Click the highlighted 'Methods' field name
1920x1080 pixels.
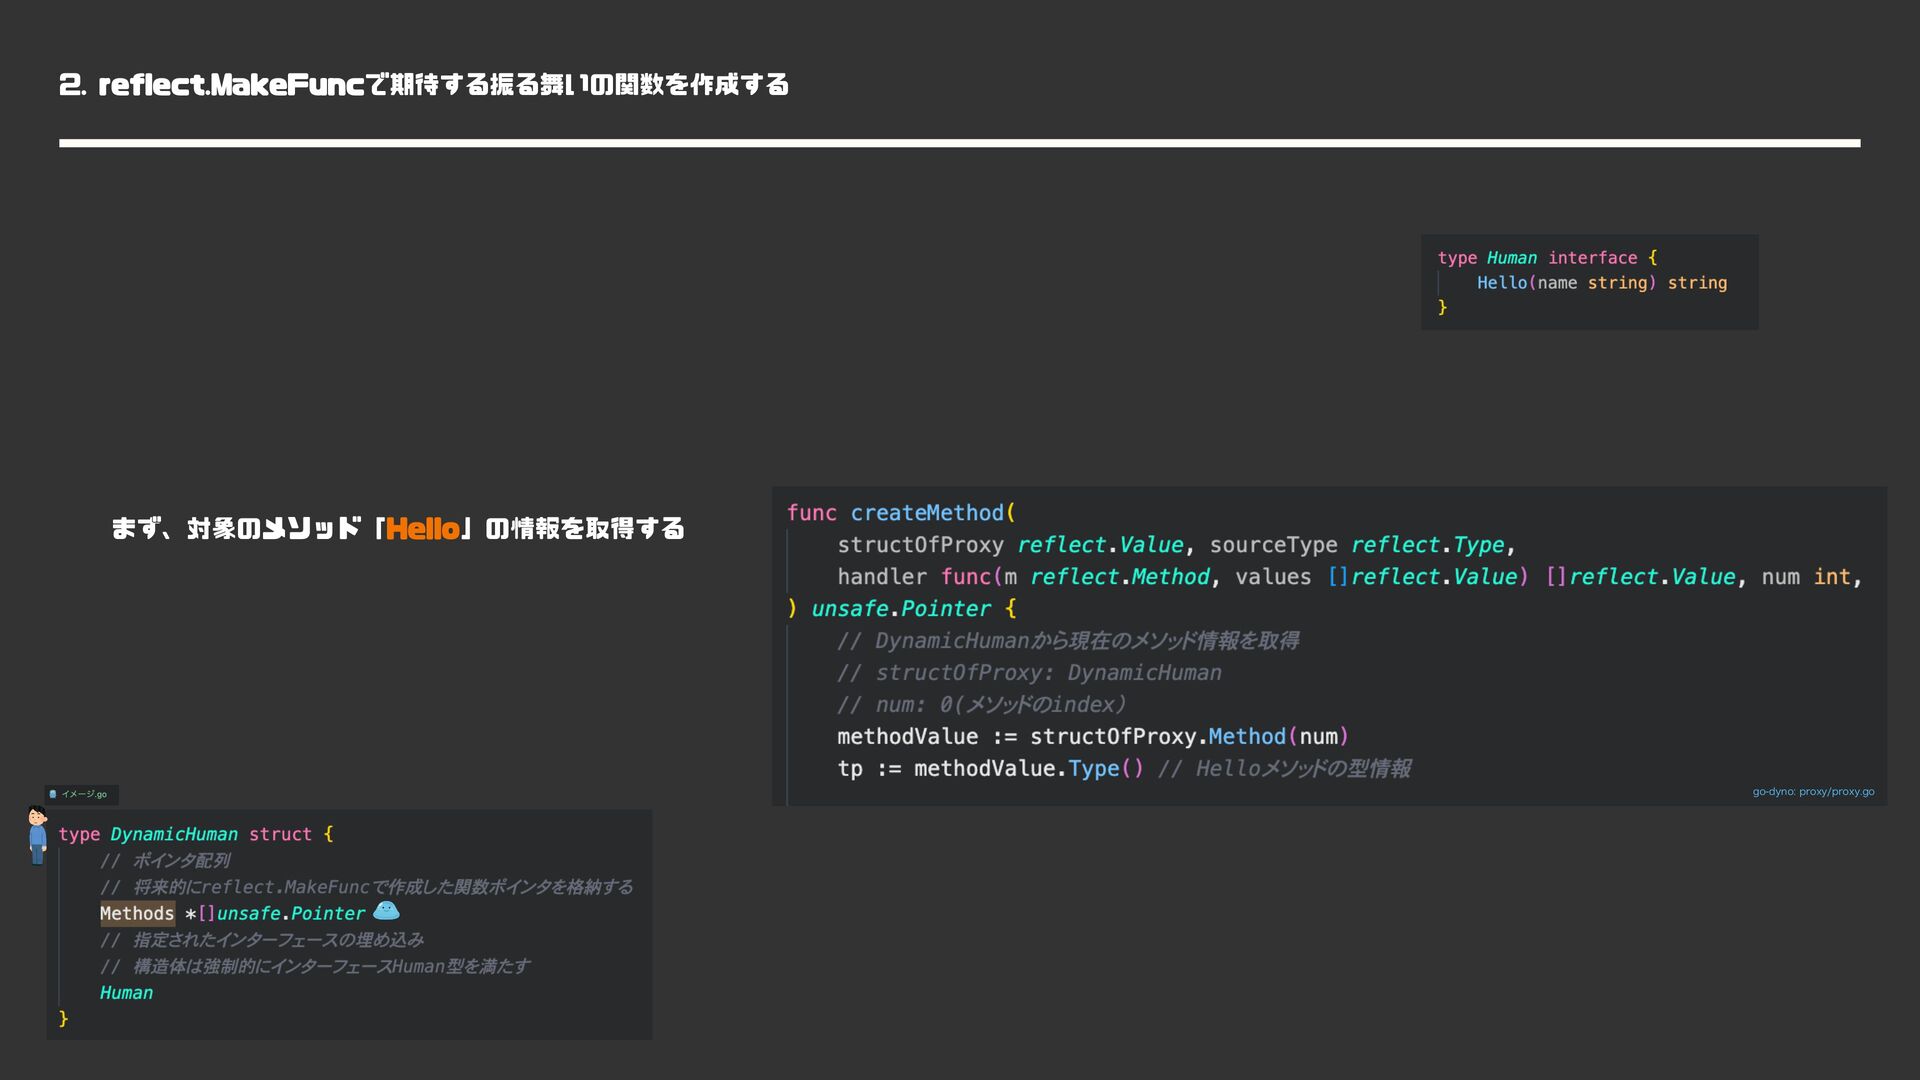click(137, 913)
